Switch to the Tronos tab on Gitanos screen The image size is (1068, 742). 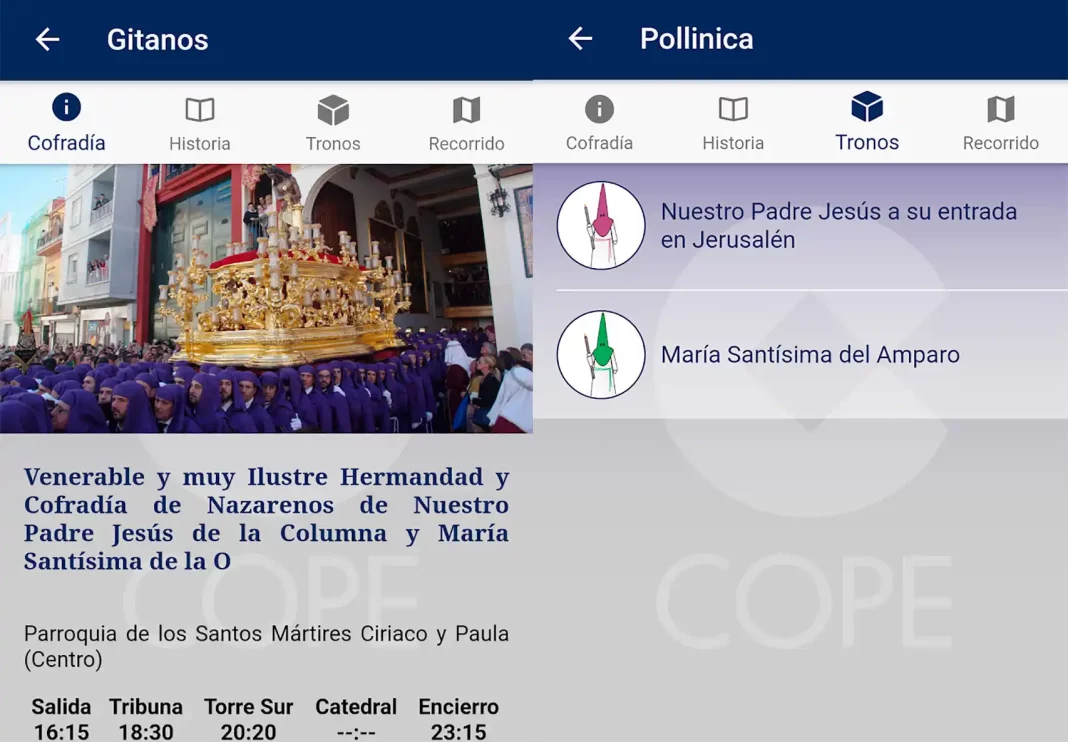[333, 120]
